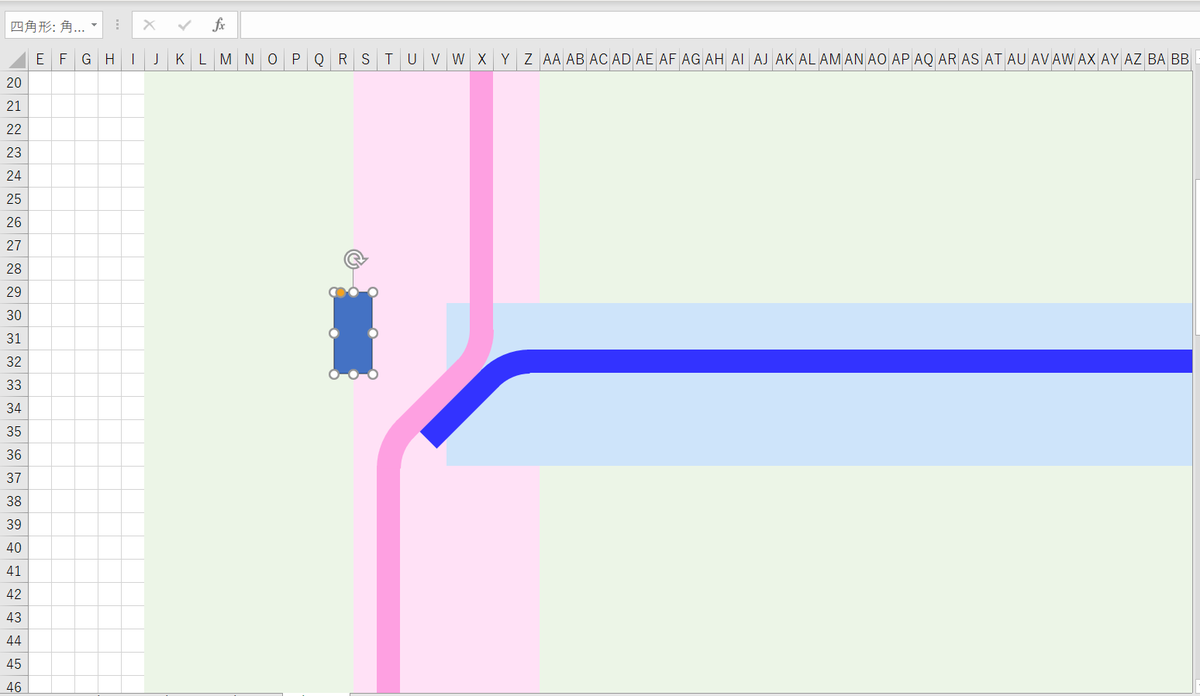Click the rectangle's bottom-middle sizing handle
The height and width of the screenshot is (696, 1200).
coord(354,374)
